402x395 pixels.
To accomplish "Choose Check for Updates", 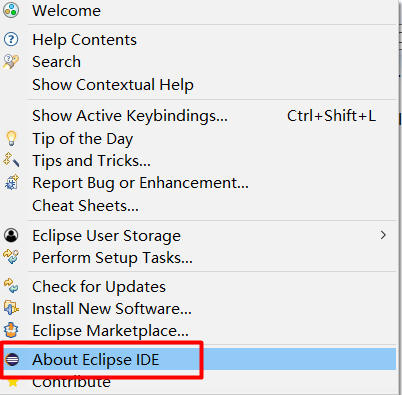I will [x=99, y=287].
